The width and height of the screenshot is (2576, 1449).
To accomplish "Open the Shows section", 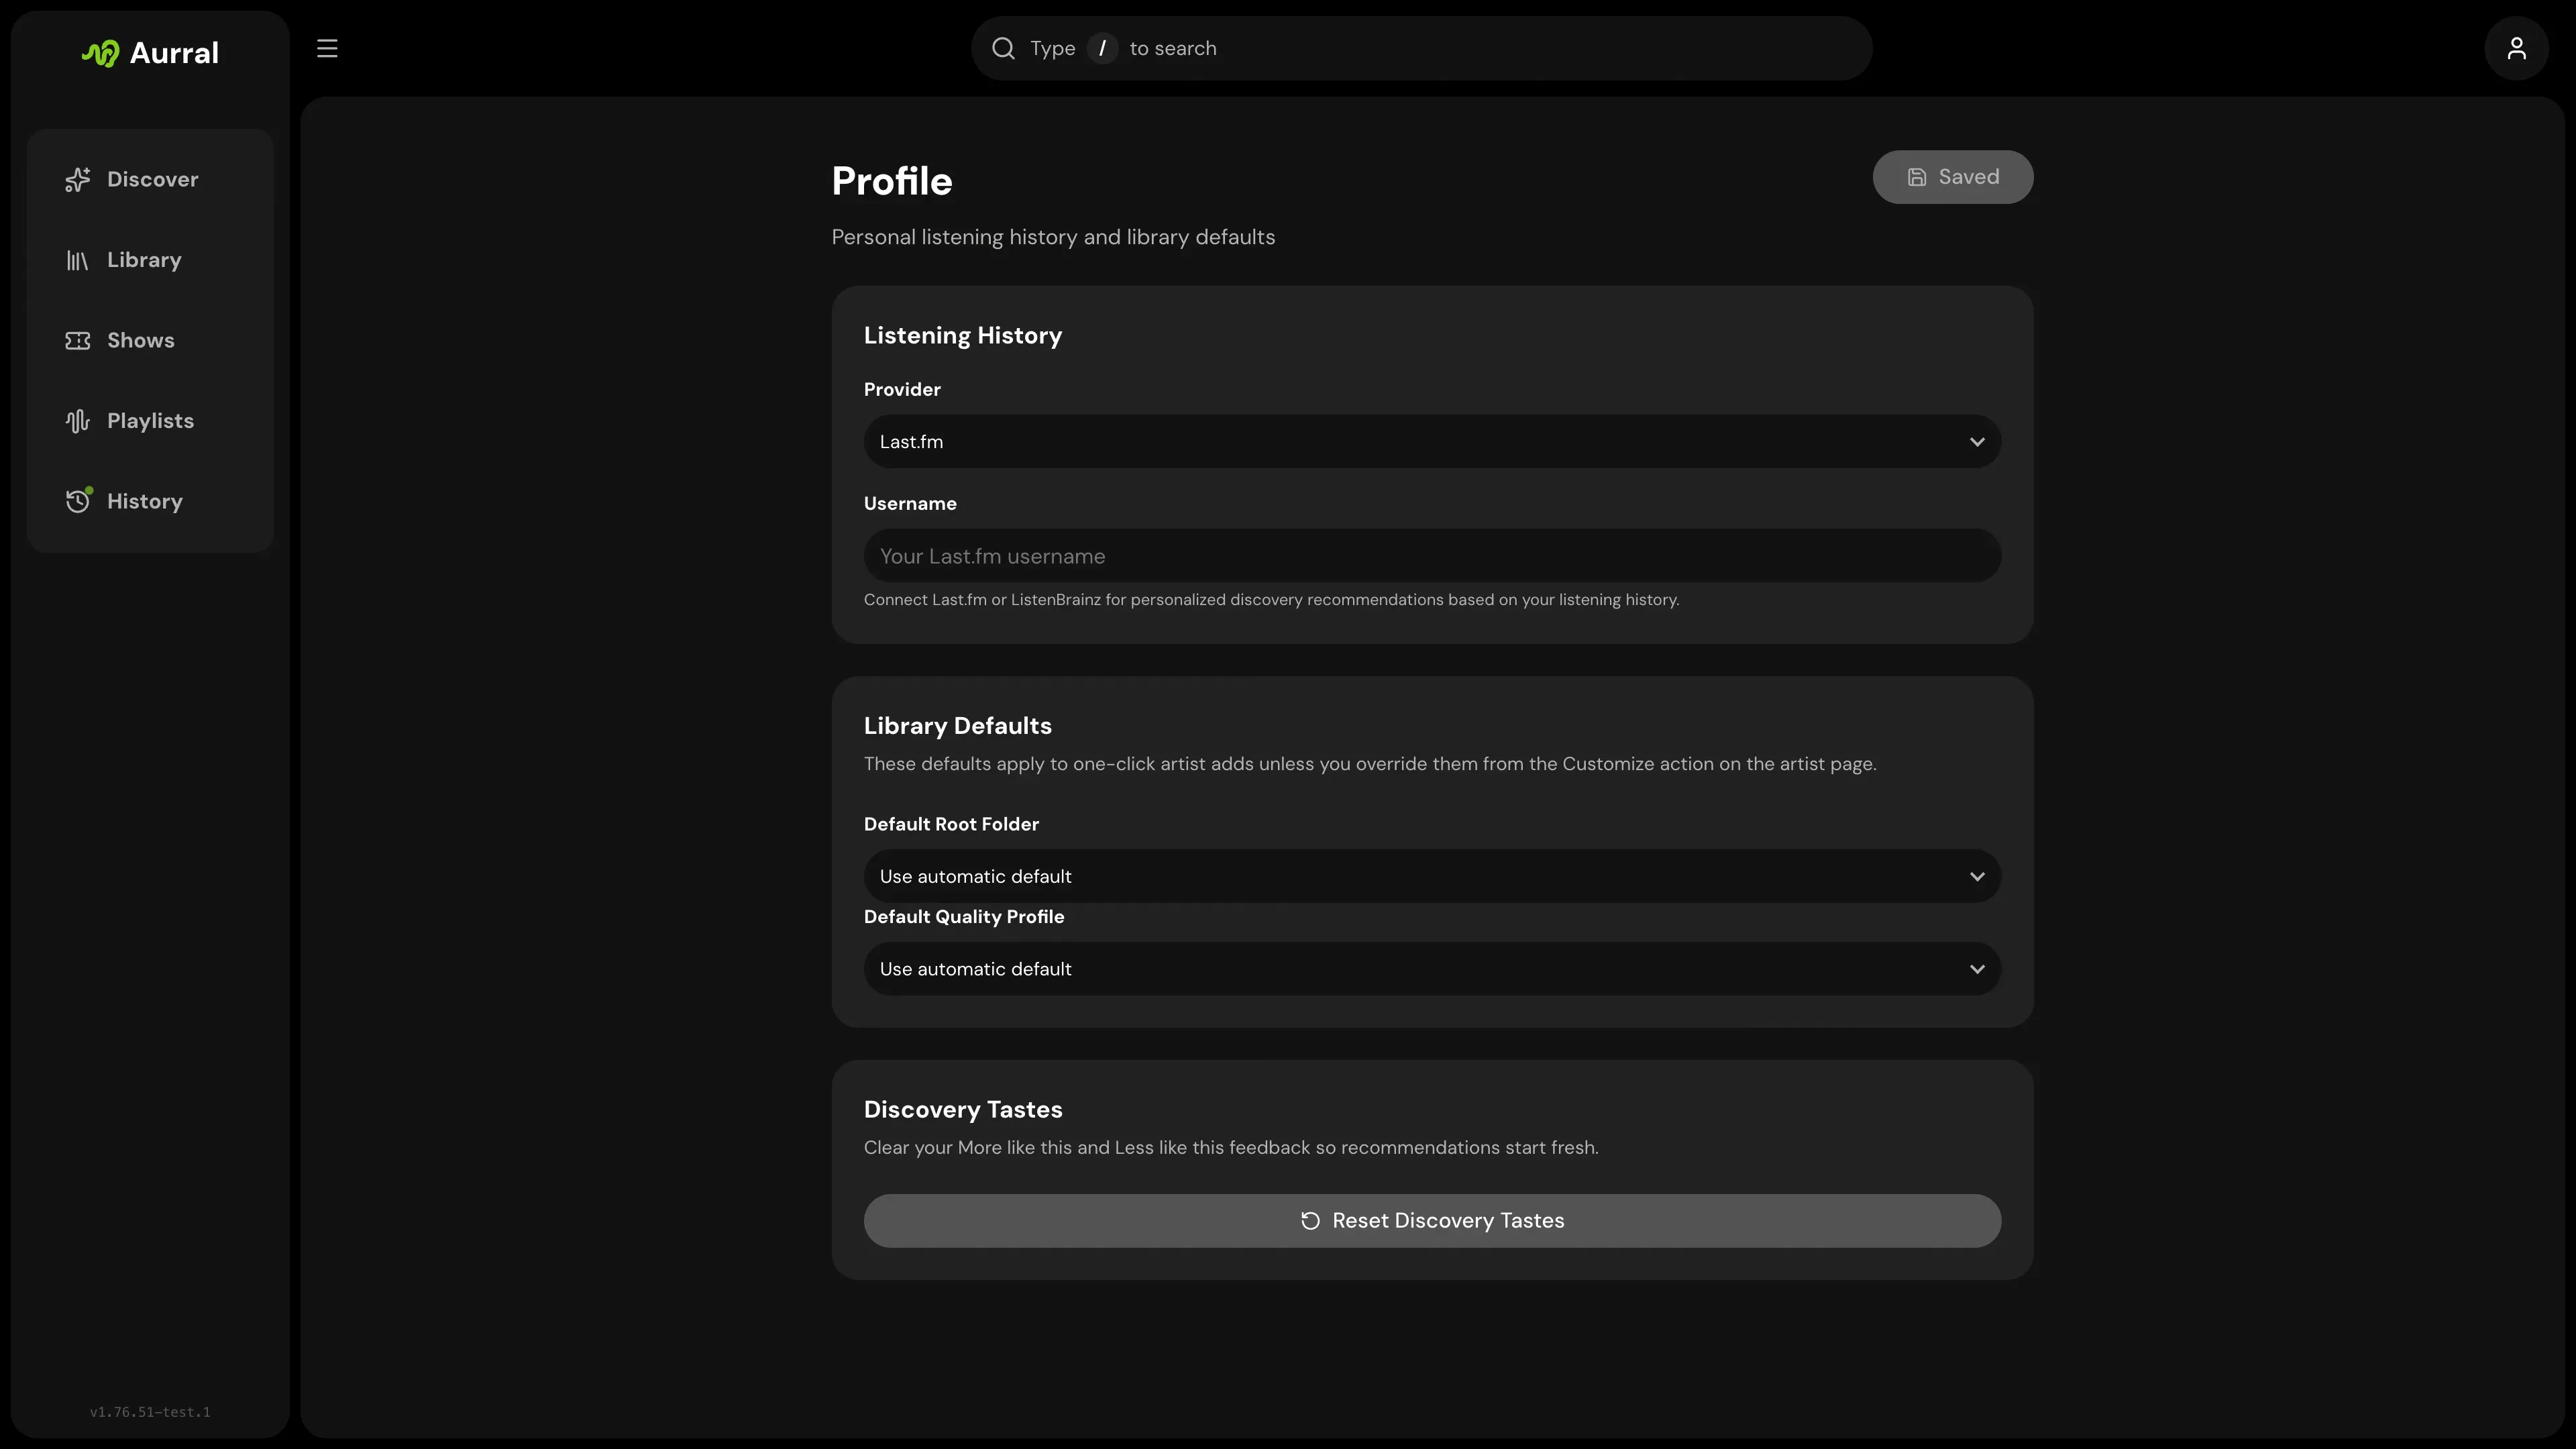I will pos(150,340).
